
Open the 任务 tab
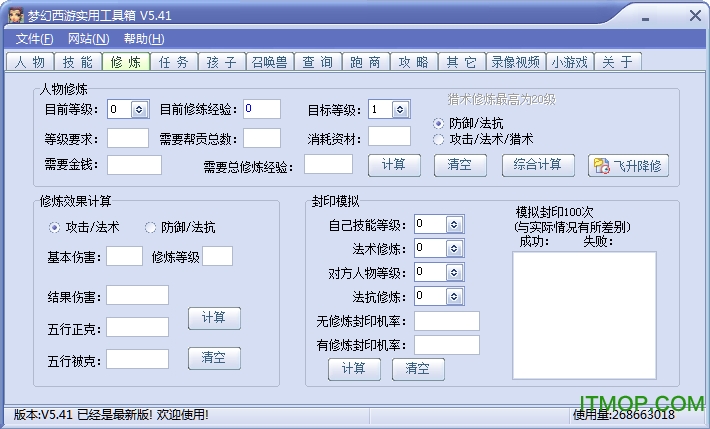point(174,62)
